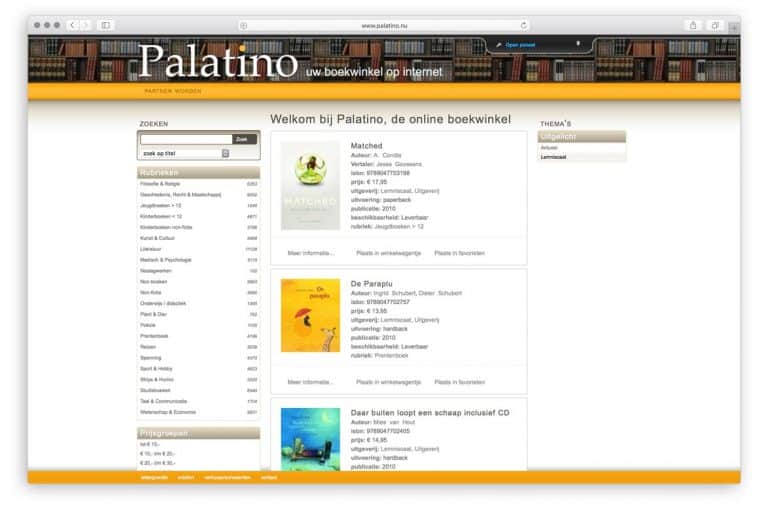Focus the Zoeken search text field
The image size is (768, 523).
(186, 139)
